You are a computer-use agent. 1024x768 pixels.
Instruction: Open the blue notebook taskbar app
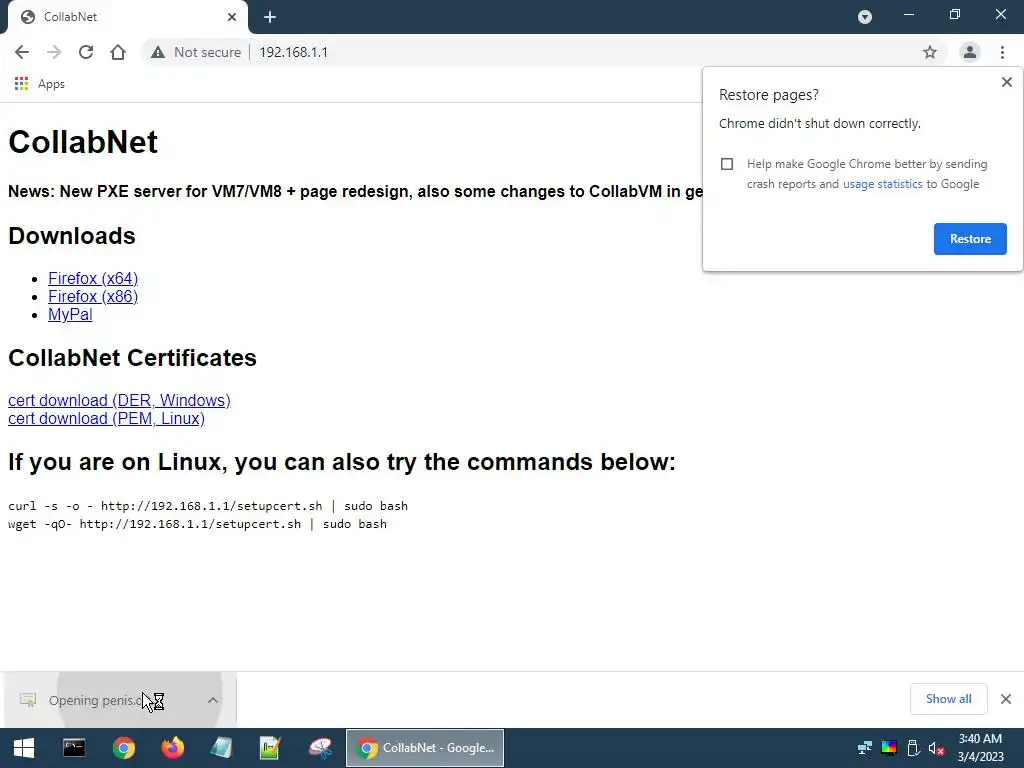pos(221,748)
